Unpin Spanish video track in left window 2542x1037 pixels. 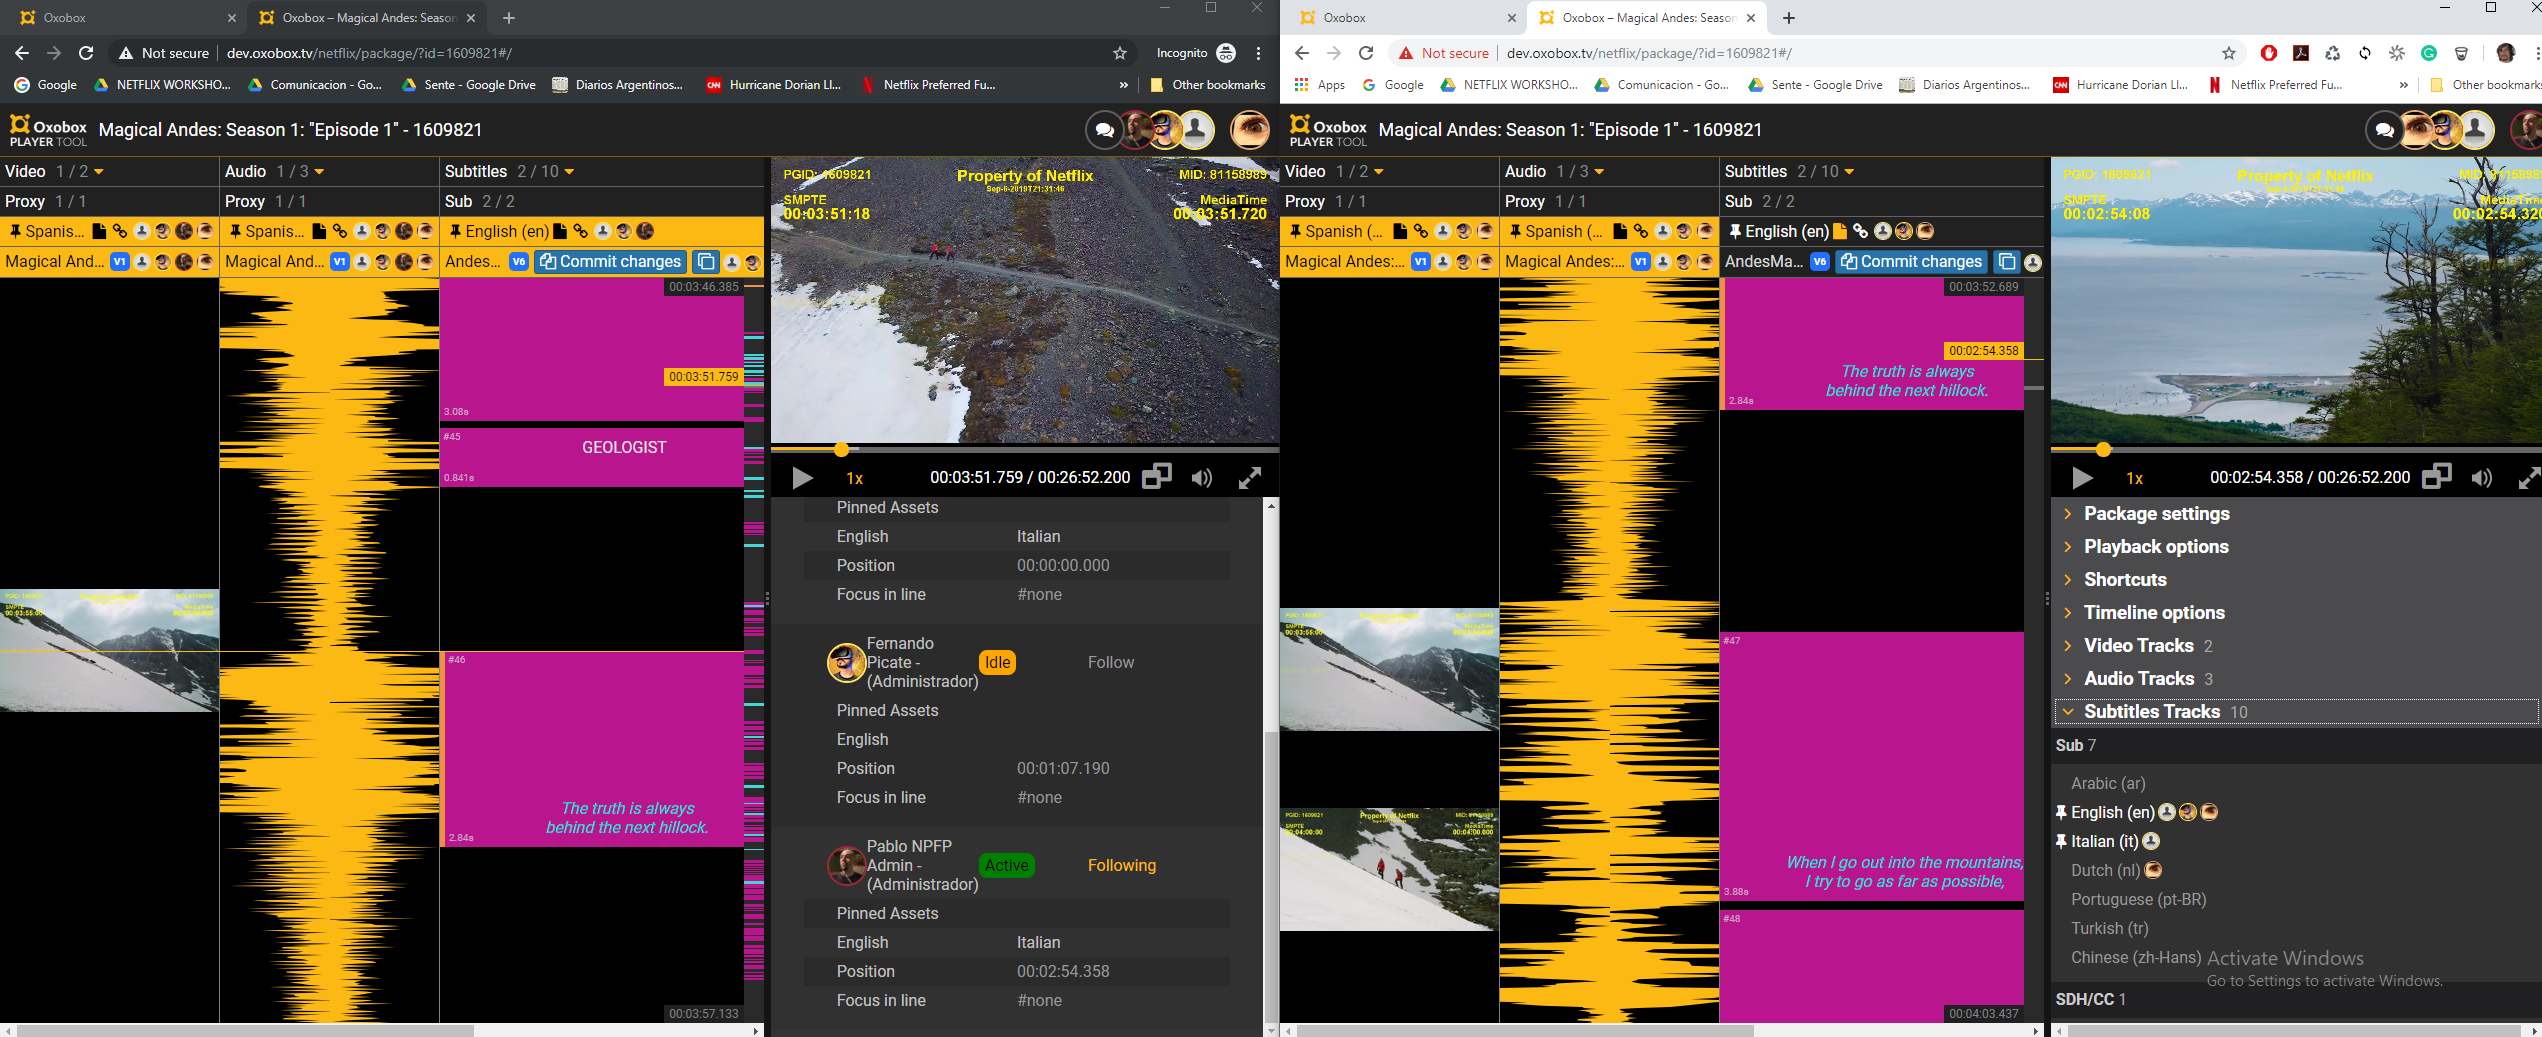(x=15, y=231)
